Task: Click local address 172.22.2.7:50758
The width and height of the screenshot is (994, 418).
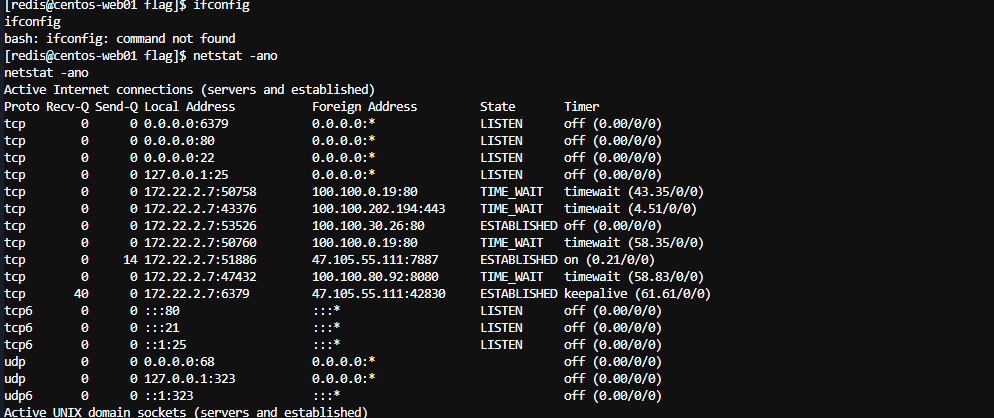Action: [x=200, y=192]
